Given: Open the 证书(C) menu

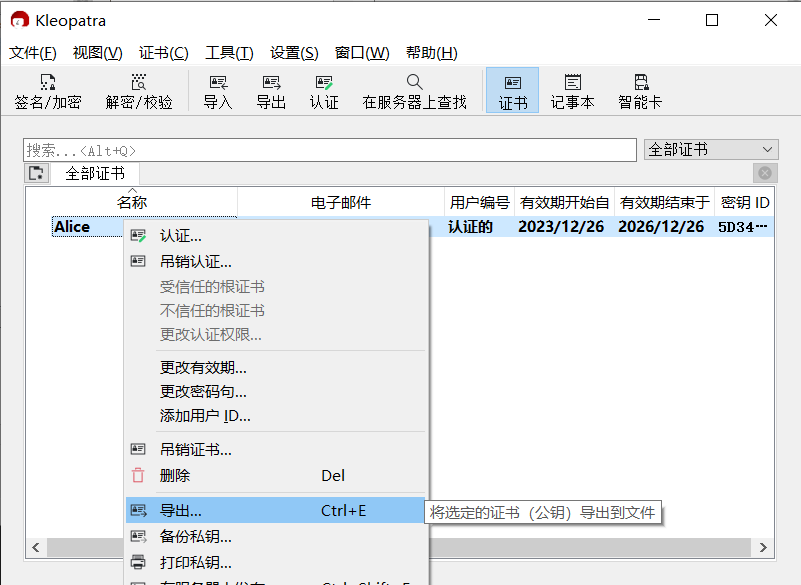Looking at the screenshot, I should (x=163, y=53).
